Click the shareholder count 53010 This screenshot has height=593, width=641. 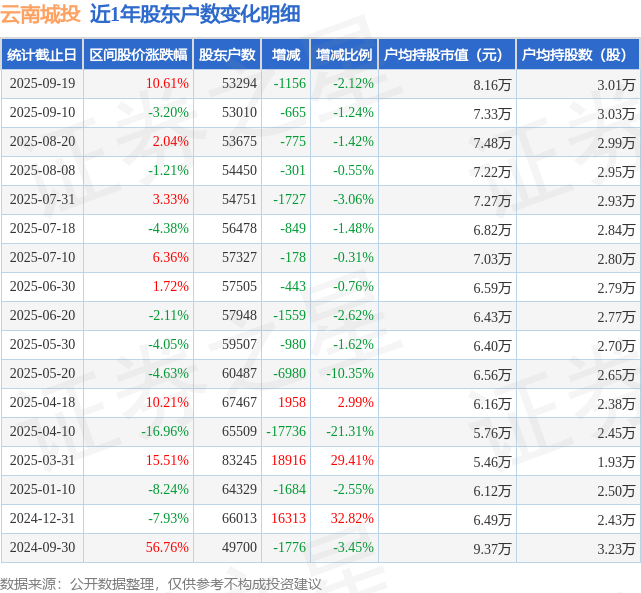(240, 112)
